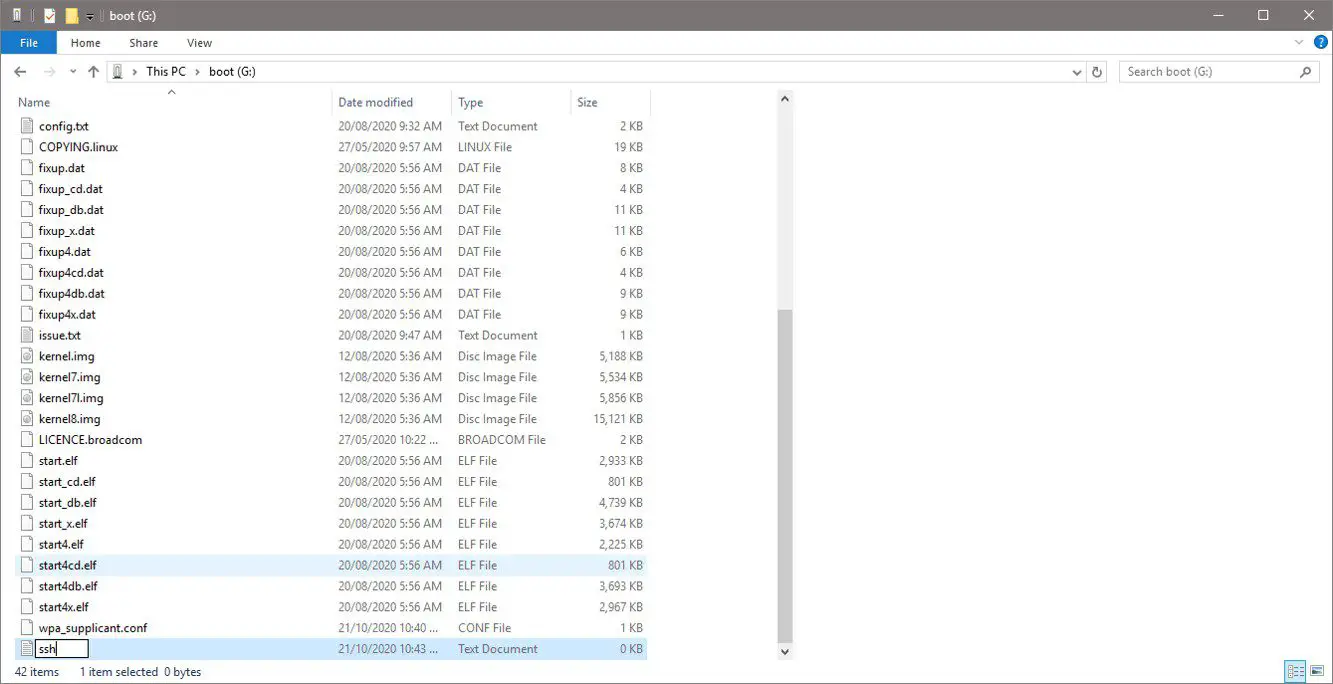
Task: Click the Refresh button beside address bar
Action: coord(1097,72)
